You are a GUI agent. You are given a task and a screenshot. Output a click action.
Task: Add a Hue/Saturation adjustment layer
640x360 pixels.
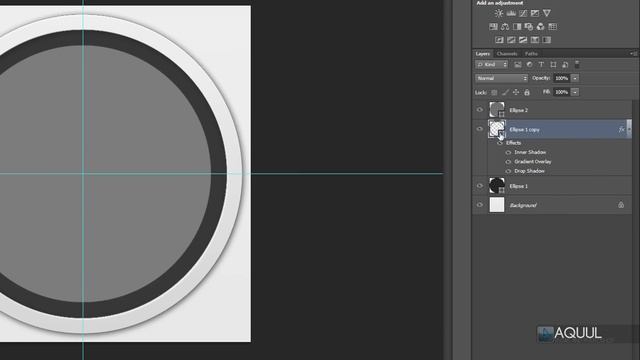[493, 27]
